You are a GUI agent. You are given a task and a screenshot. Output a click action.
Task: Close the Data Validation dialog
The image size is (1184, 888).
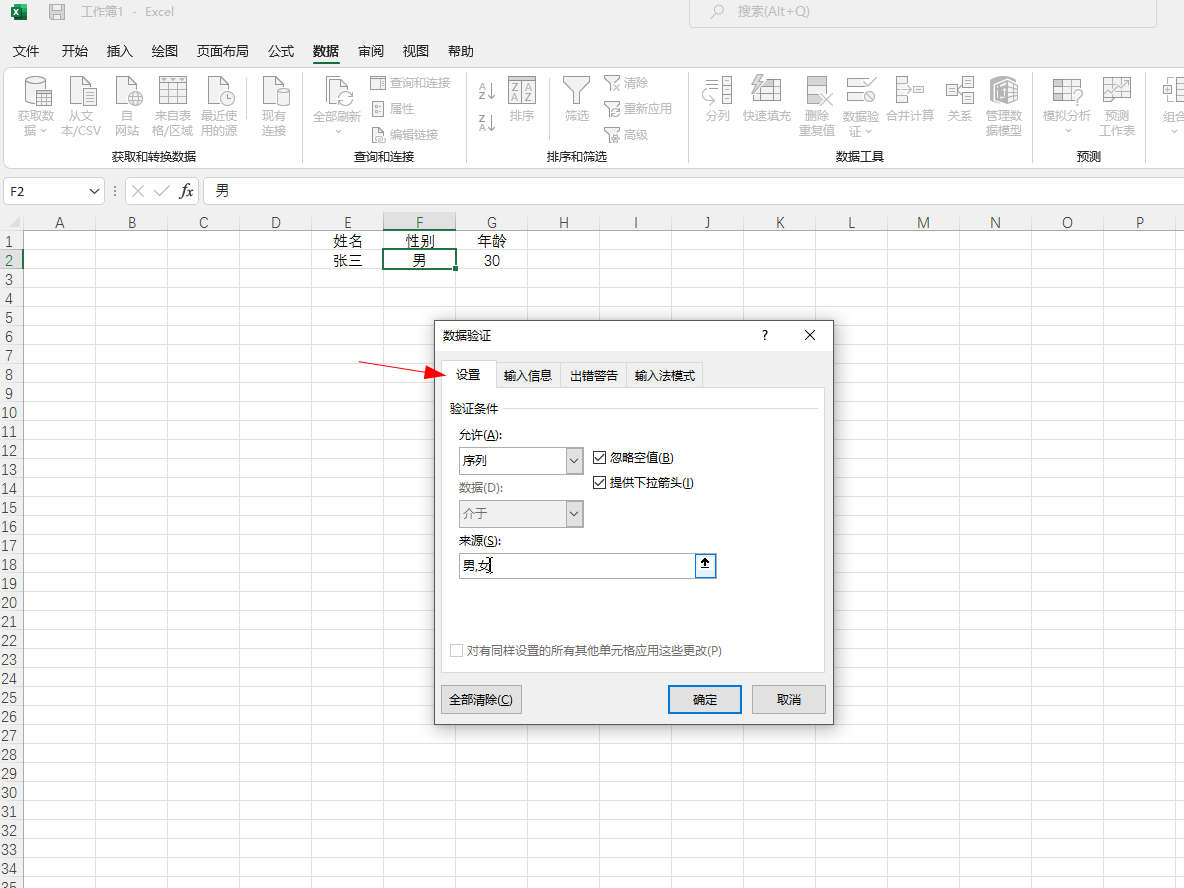(810, 335)
